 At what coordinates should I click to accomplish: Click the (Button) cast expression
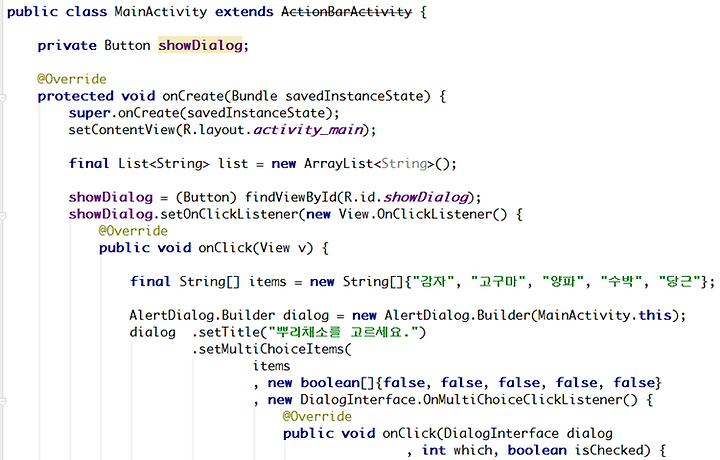pyautogui.click(x=206, y=197)
